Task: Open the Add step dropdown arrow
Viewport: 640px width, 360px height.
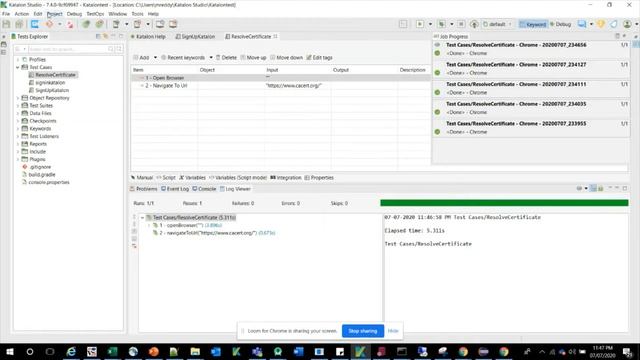Action: (x=155, y=58)
